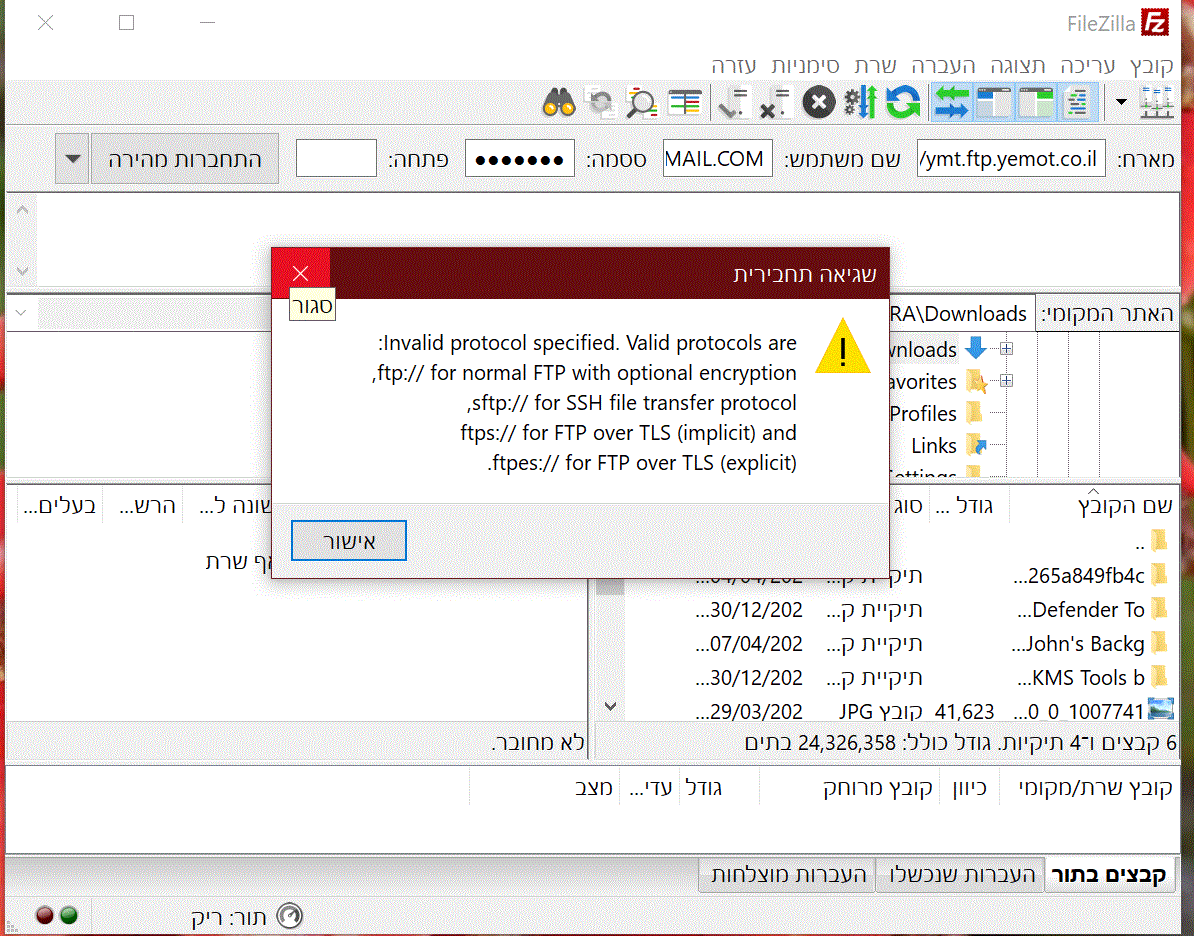This screenshot has height=936, width=1194.
Task: Click the local file list scrollbar down arrow
Action: point(610,706)
